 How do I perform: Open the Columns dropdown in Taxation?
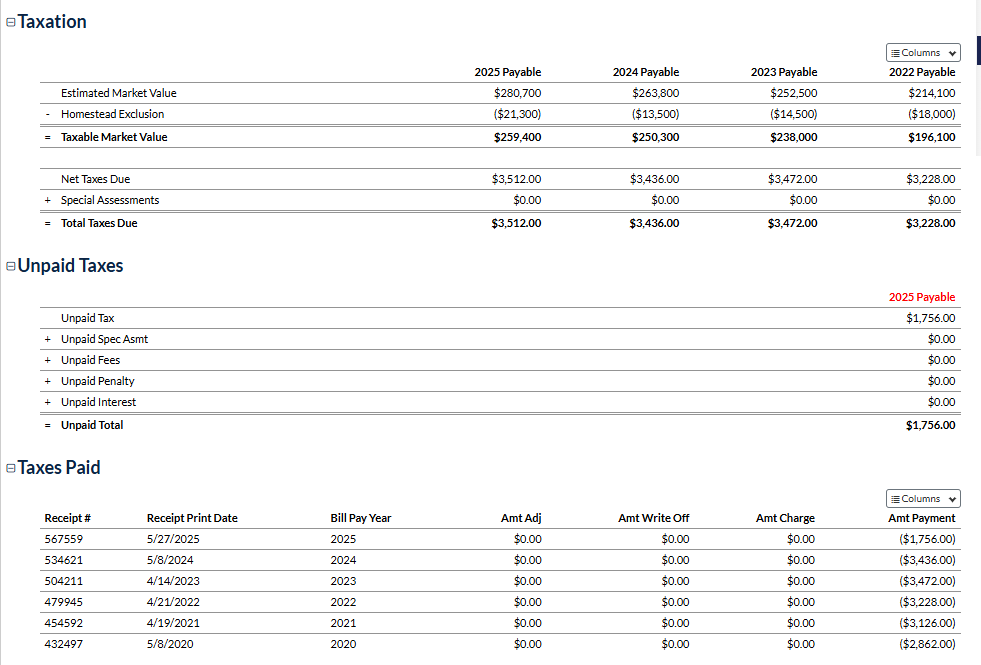[922, 53]
